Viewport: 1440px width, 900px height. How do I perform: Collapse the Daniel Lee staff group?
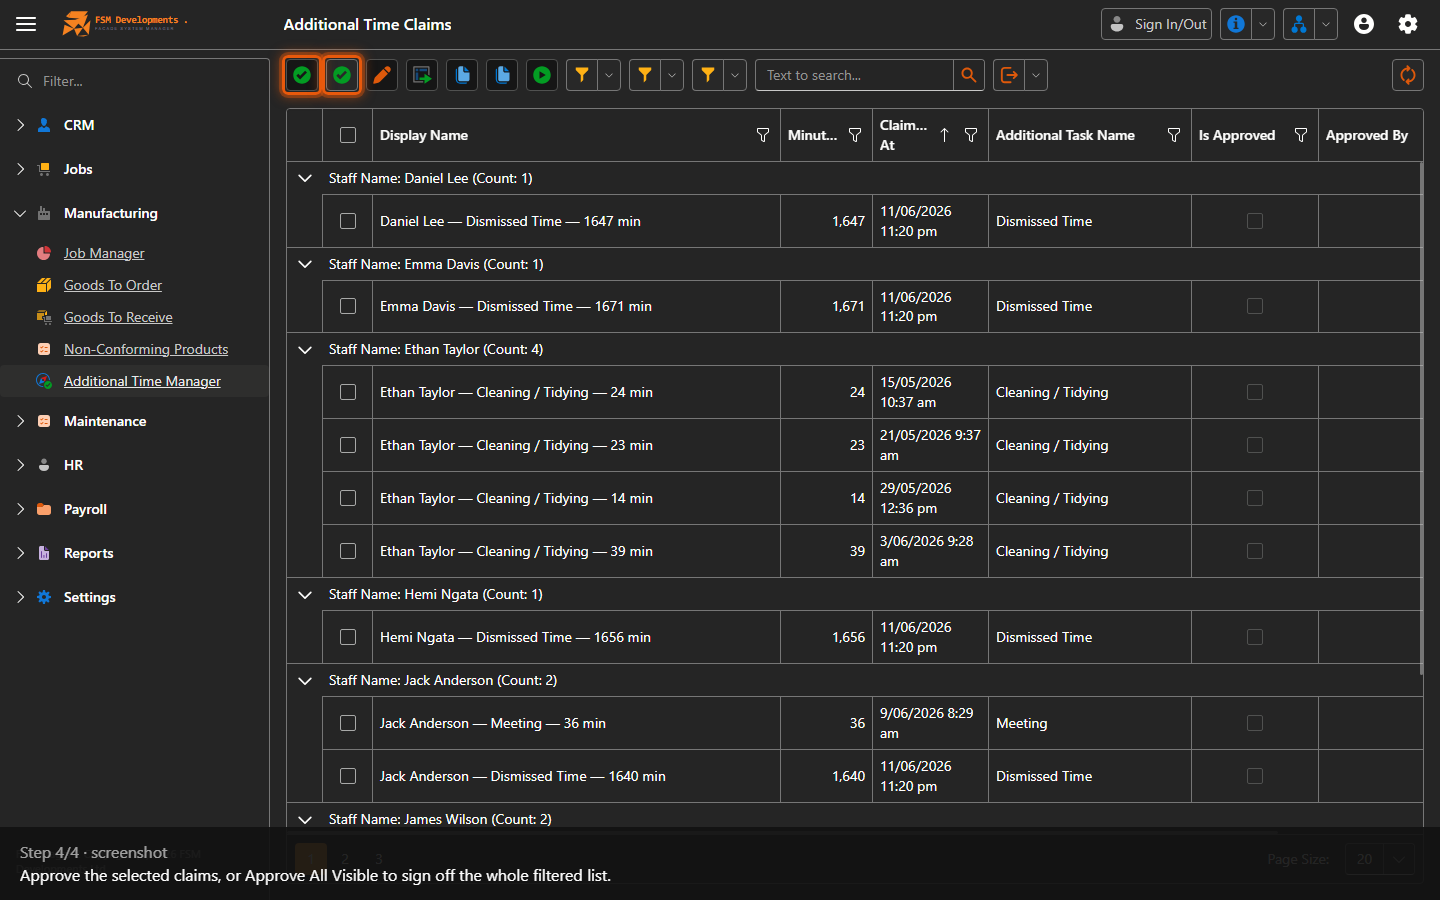pos(305,178)
